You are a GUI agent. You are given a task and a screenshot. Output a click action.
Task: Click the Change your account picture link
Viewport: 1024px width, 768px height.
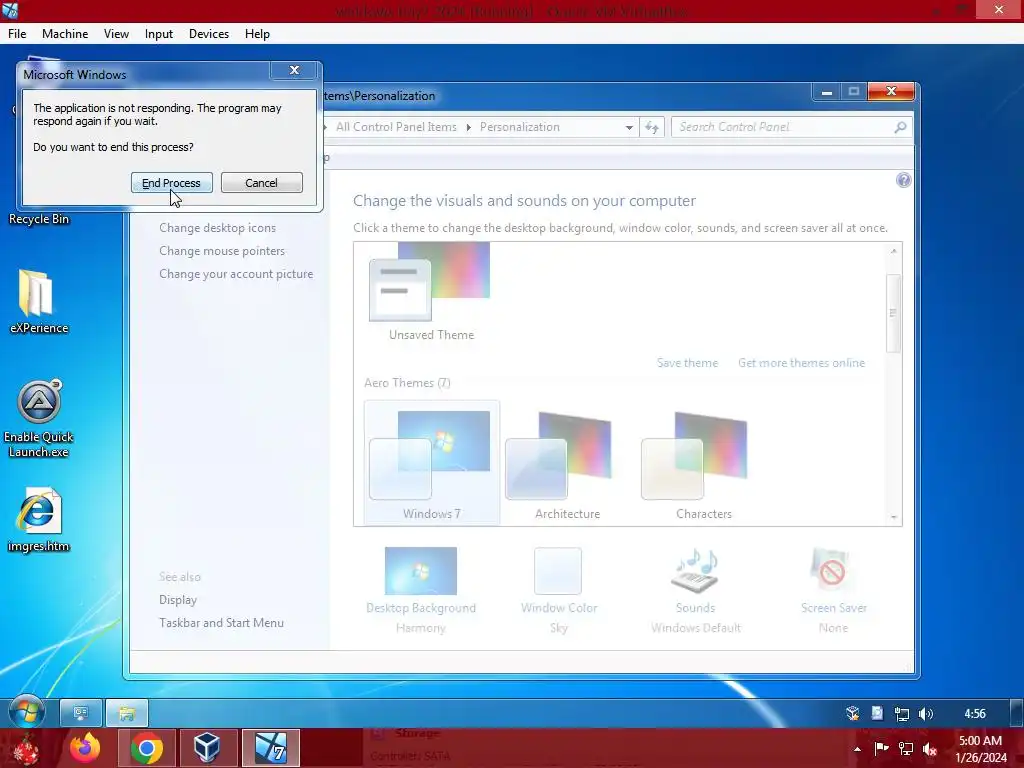(x=236, y=274)
